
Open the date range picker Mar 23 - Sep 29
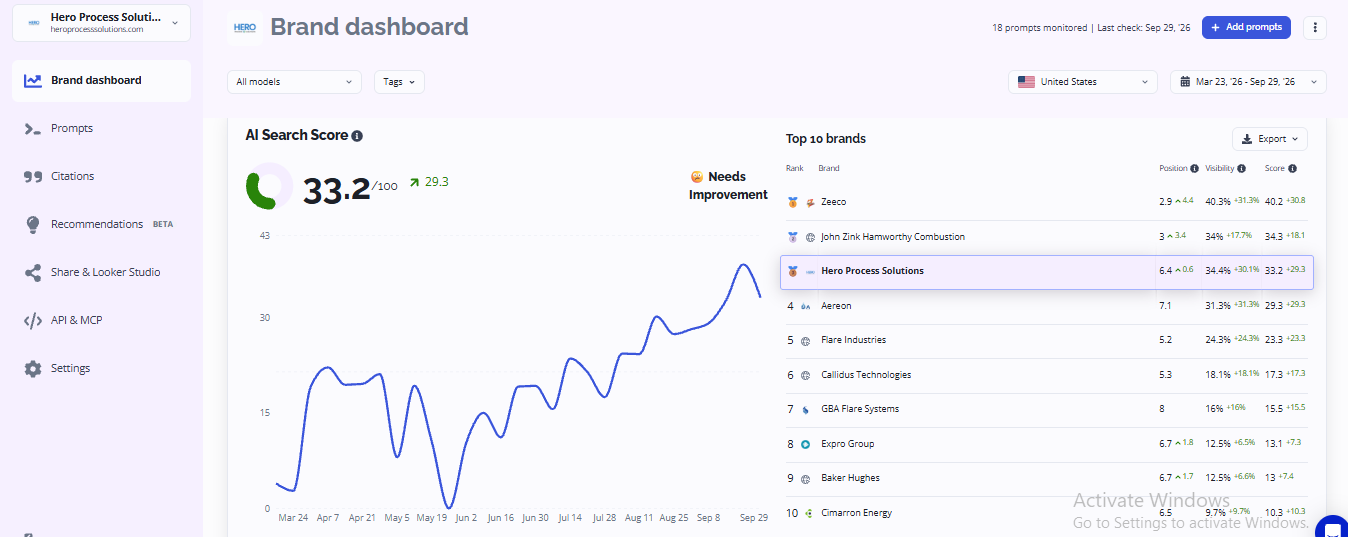pyautogui.click(x=1248, y=82)
